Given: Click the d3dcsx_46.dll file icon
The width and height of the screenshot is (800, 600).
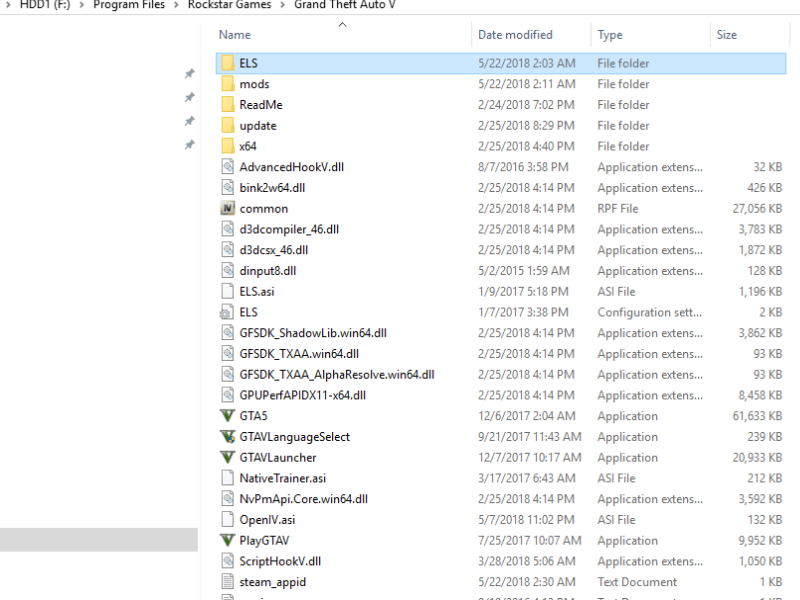Looking at the screenshot, I should 228,250.
